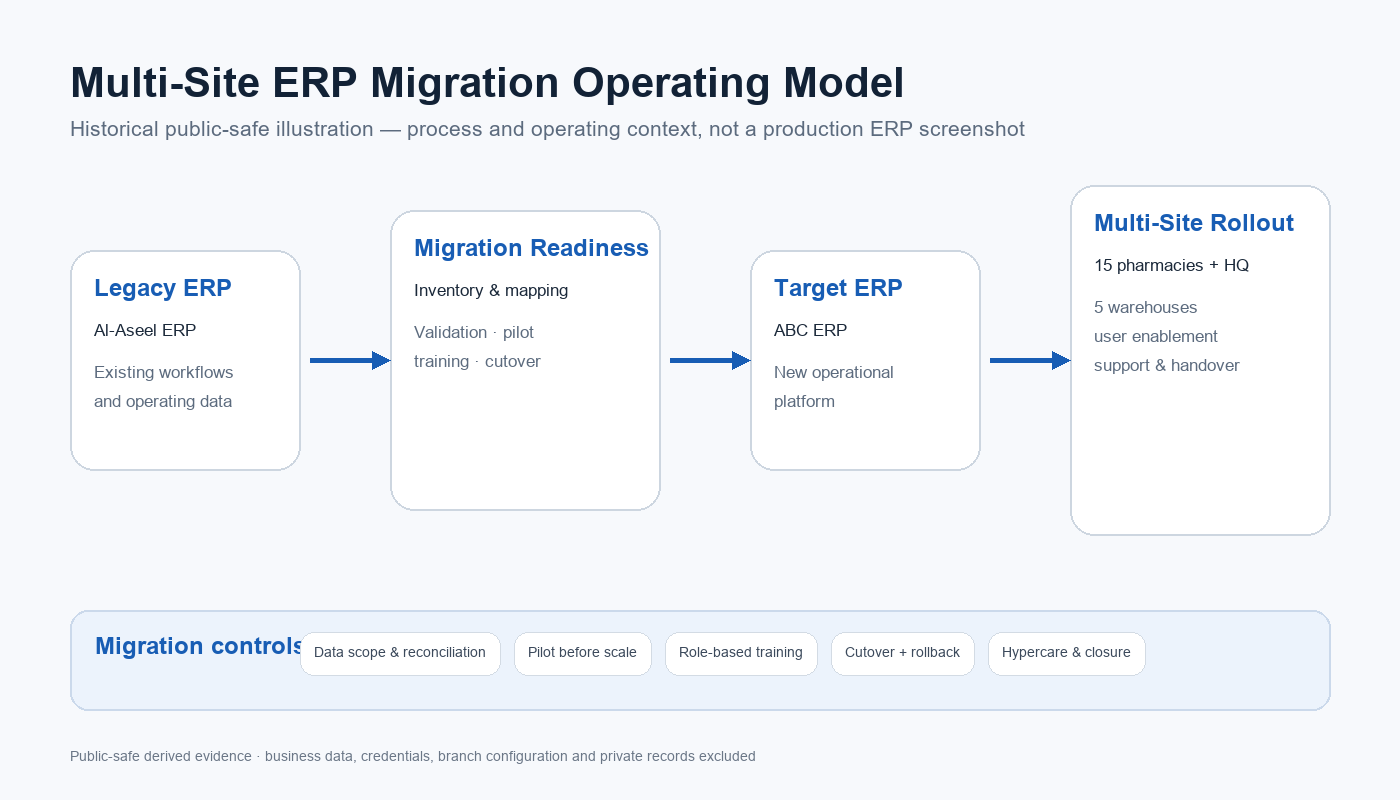Image resolution: width=1400 pixels, height=800 pixels.
Task: Click the user enablement line
Action: pyautogui.click(x=1156, y=336)
